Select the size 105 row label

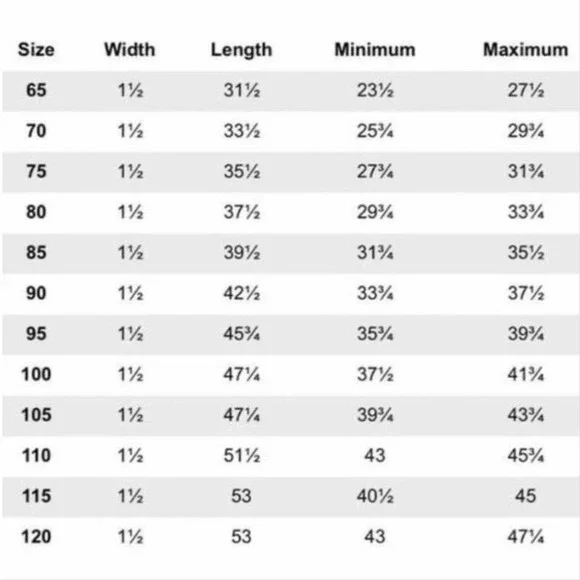36,415
